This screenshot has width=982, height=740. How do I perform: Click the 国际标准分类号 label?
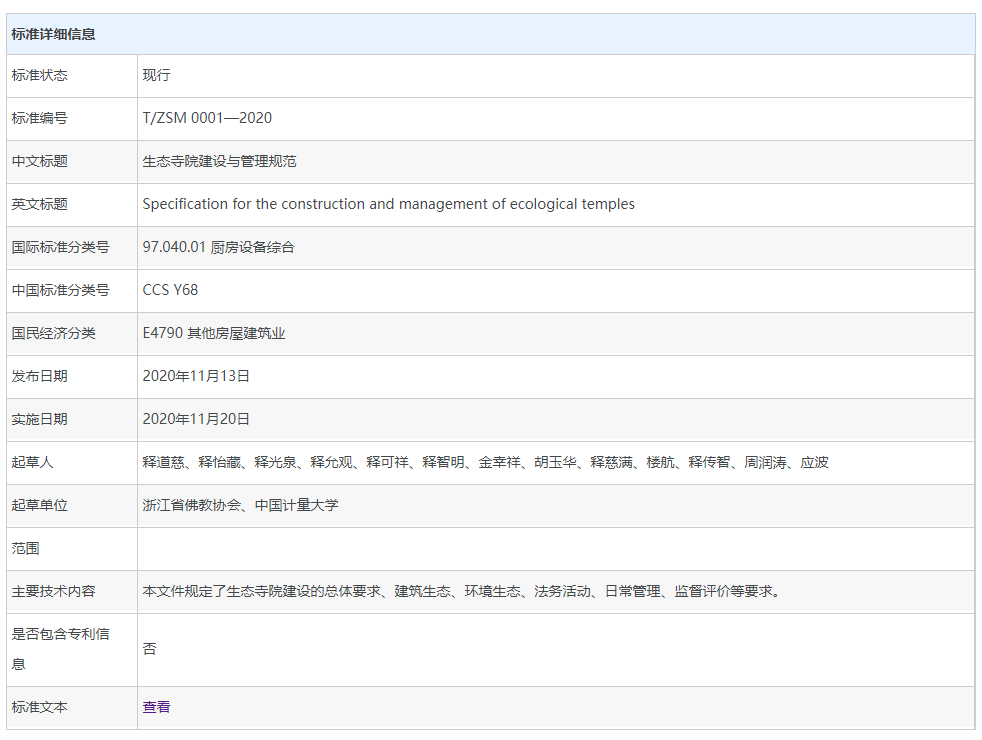[60, 247]
